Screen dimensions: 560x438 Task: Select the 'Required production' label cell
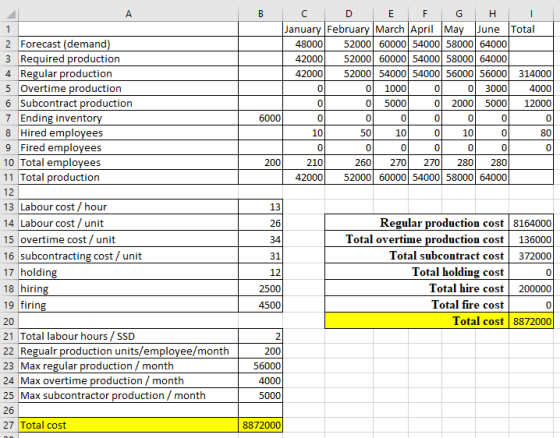click(x=129, y=59)
